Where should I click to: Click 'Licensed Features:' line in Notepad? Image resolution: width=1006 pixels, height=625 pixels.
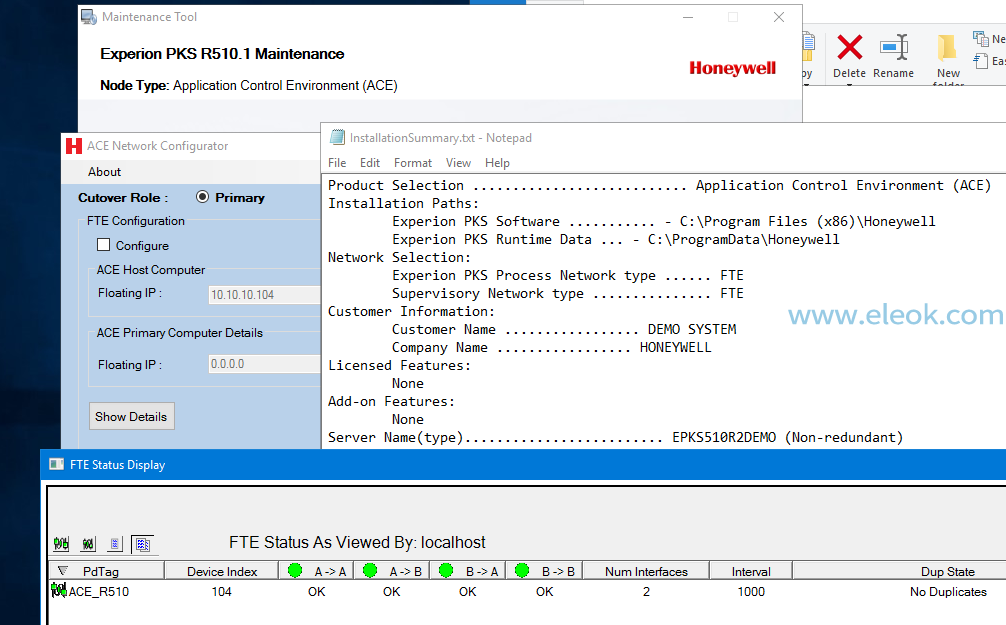pos(399,365)
